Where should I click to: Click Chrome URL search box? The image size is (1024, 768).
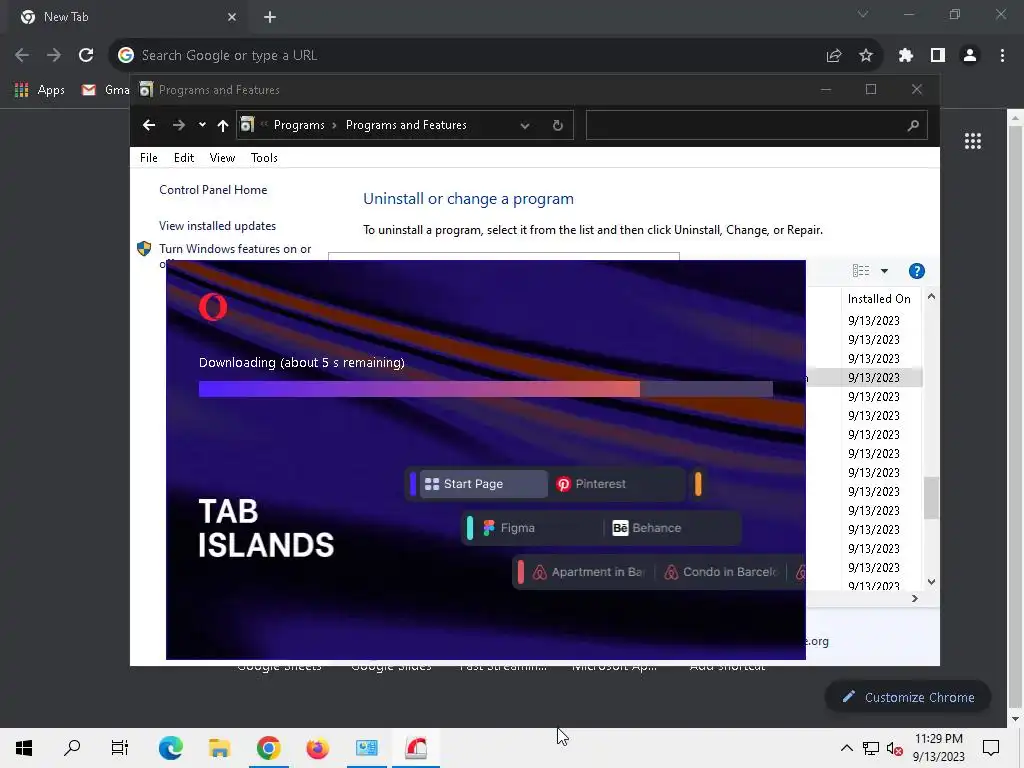[x=470, y=56]
